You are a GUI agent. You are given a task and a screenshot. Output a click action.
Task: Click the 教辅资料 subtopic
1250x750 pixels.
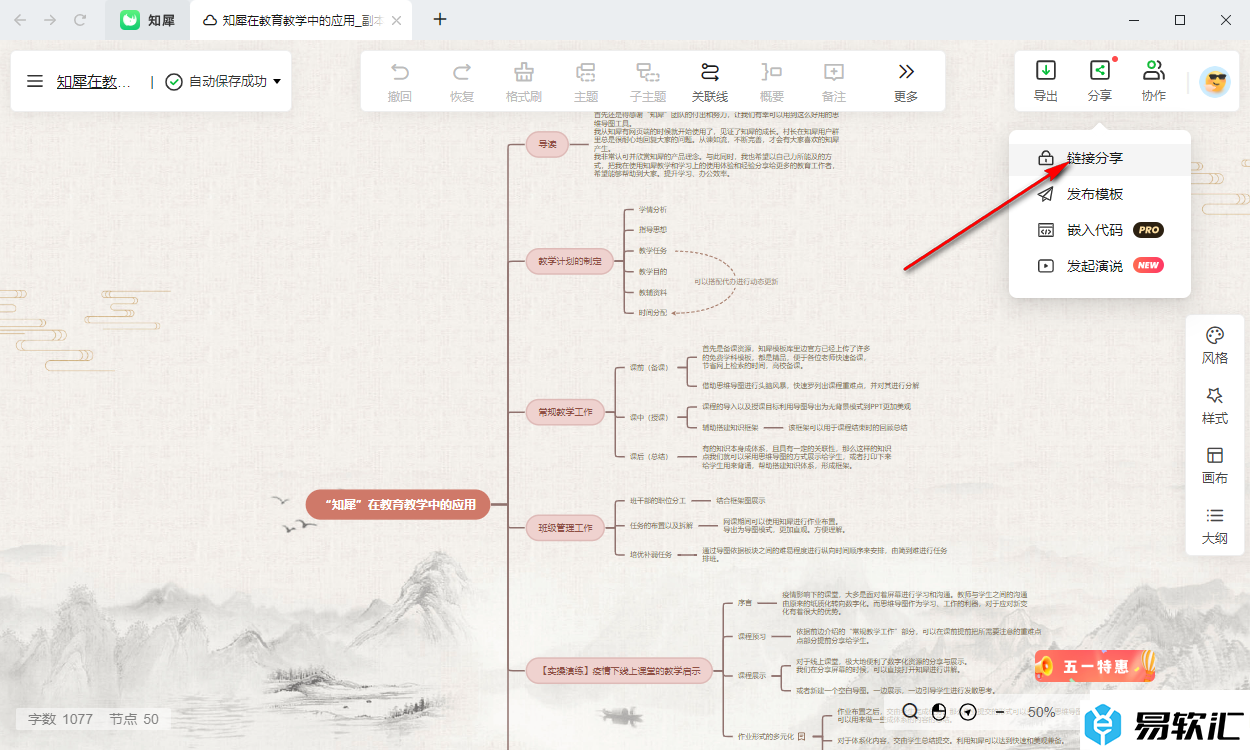pyautogui.click(x=652, y=292)
